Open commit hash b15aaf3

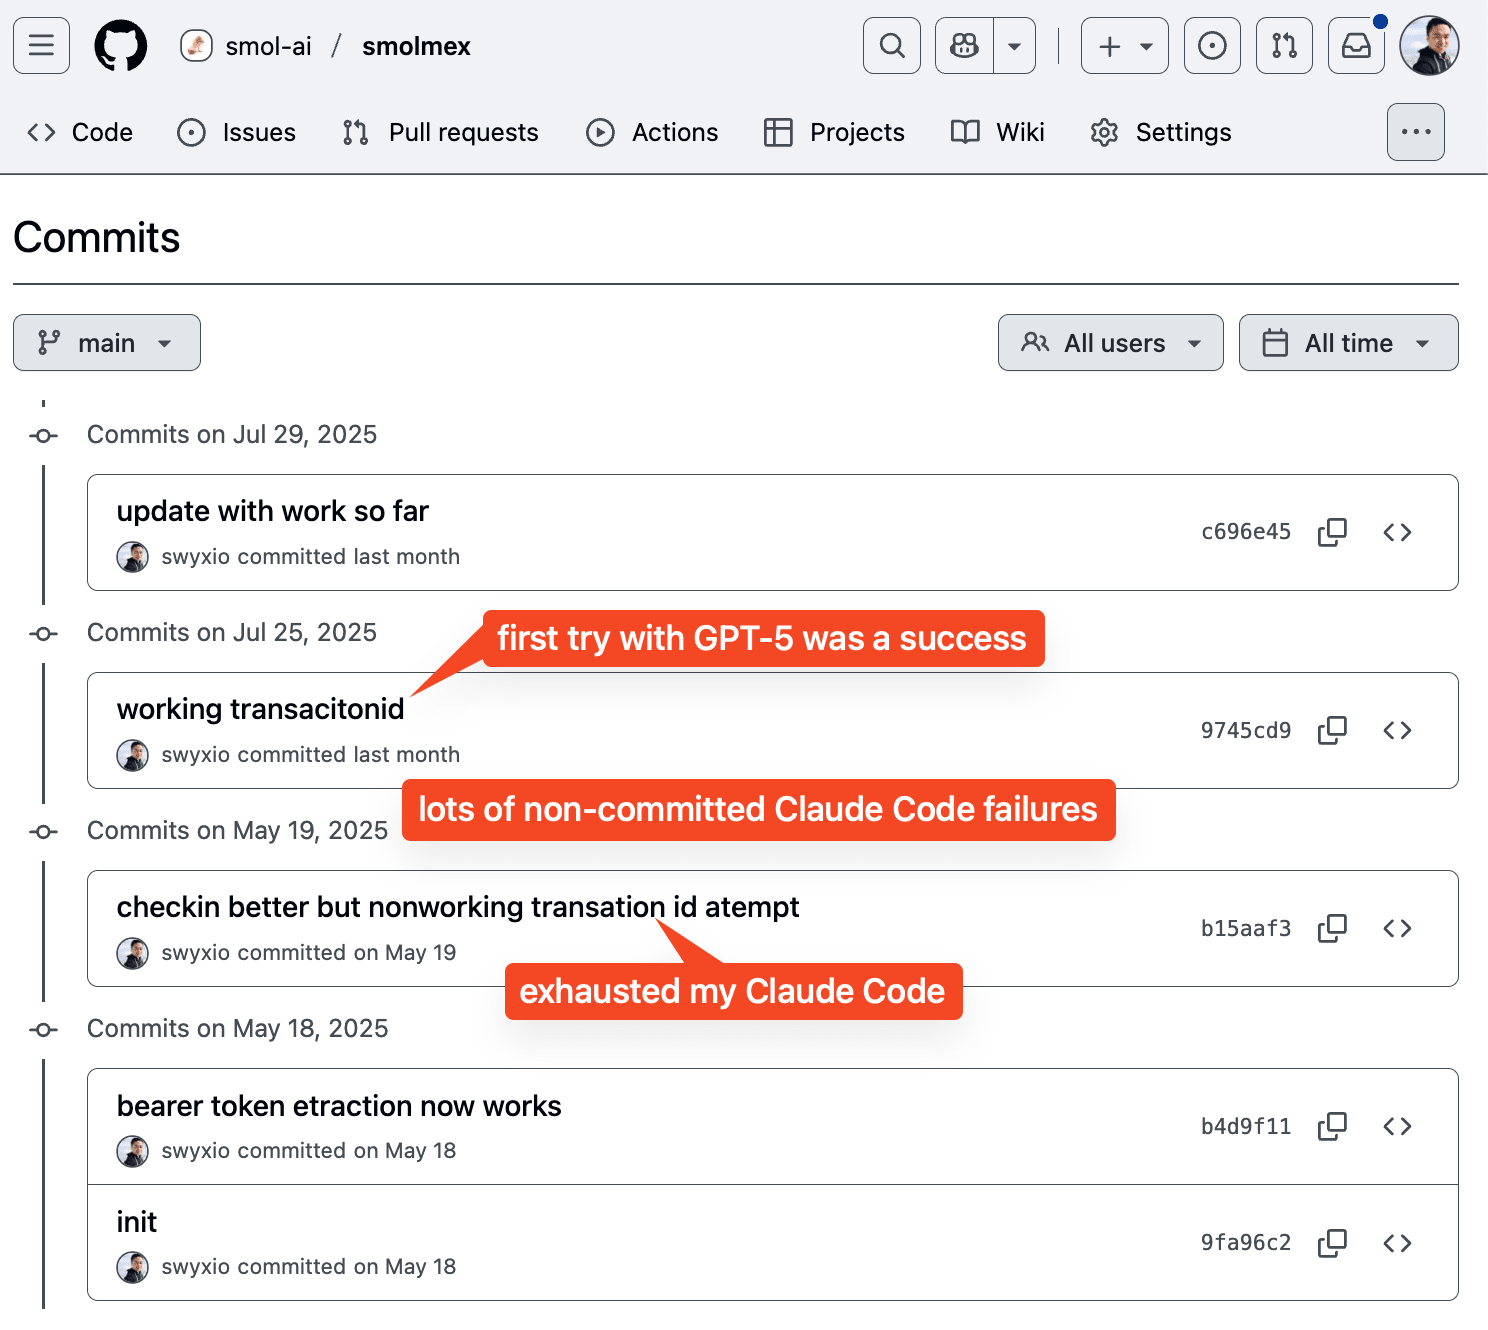click(1246, 928)
